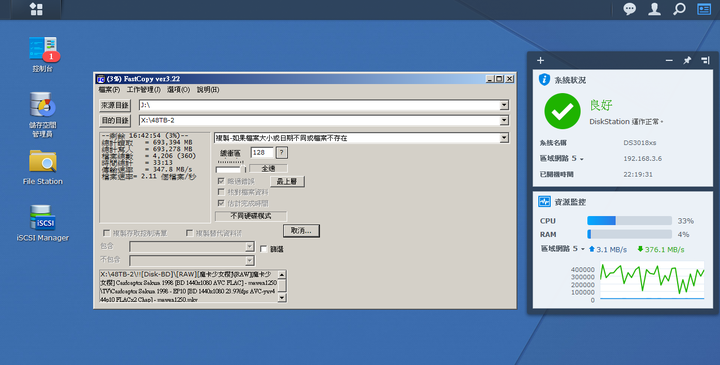Click the uptime value 22:19:31
Image resolution: width=720 pixels, height=365 pixels.
(x=638, y=174)
